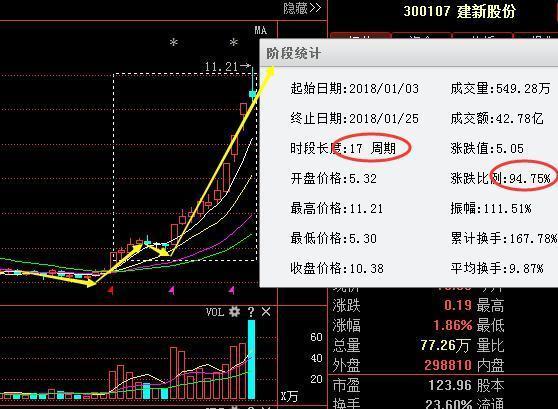Click the 成交额 42.78亿 entry
Image resolution: width=558 pixels, height=409 pixels.
(x=497, y=119)
